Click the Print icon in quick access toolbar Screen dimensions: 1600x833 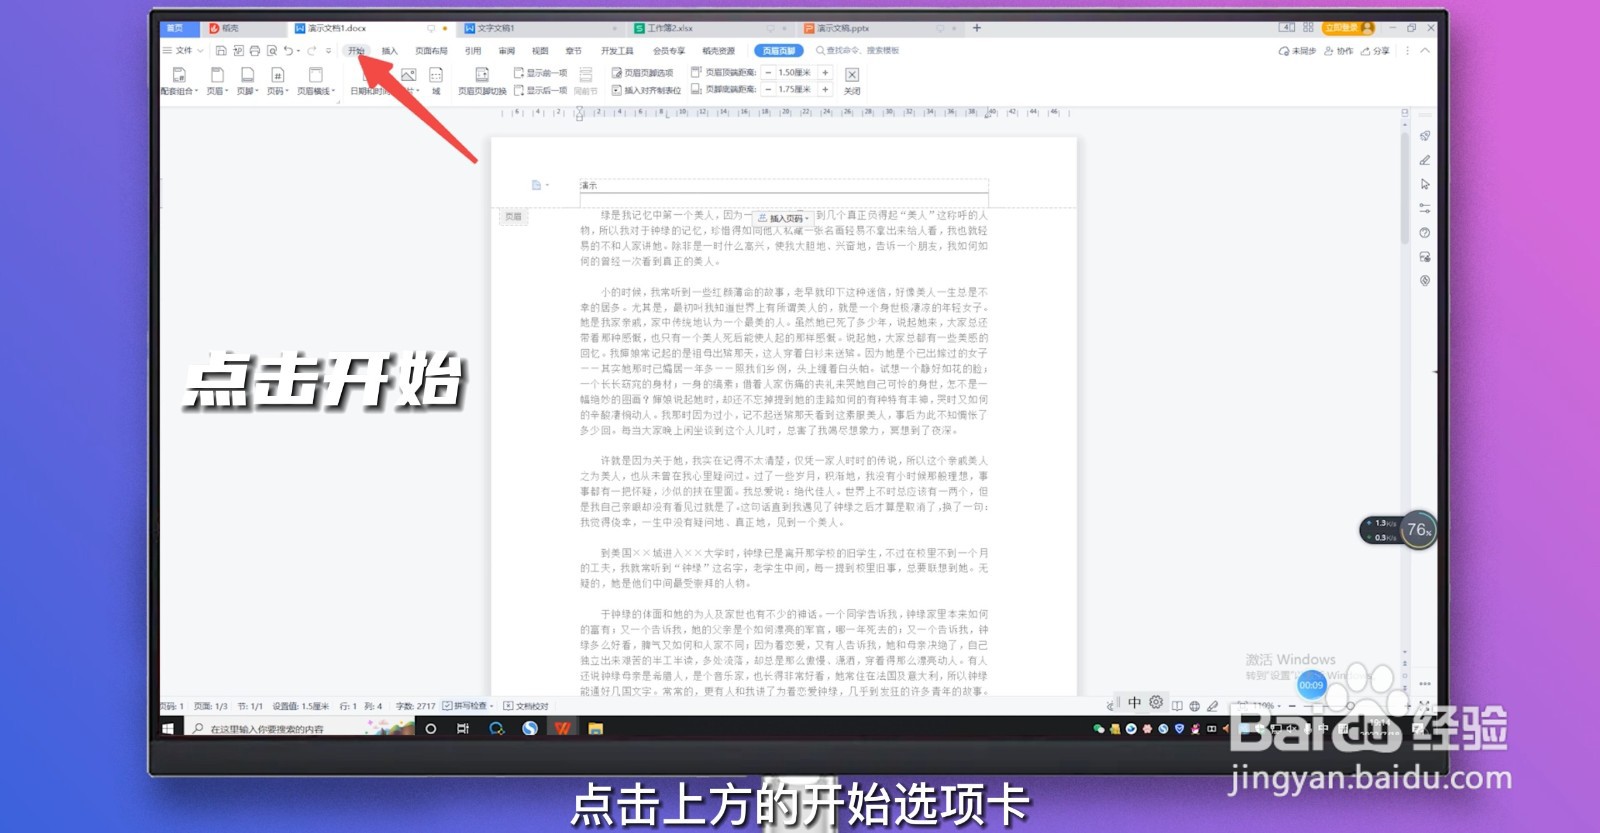pos(254,51)
